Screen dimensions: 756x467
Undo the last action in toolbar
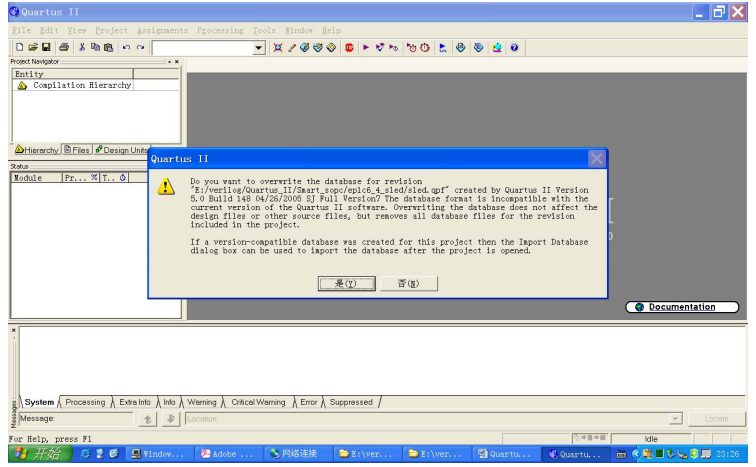click(x=126, y=47)
